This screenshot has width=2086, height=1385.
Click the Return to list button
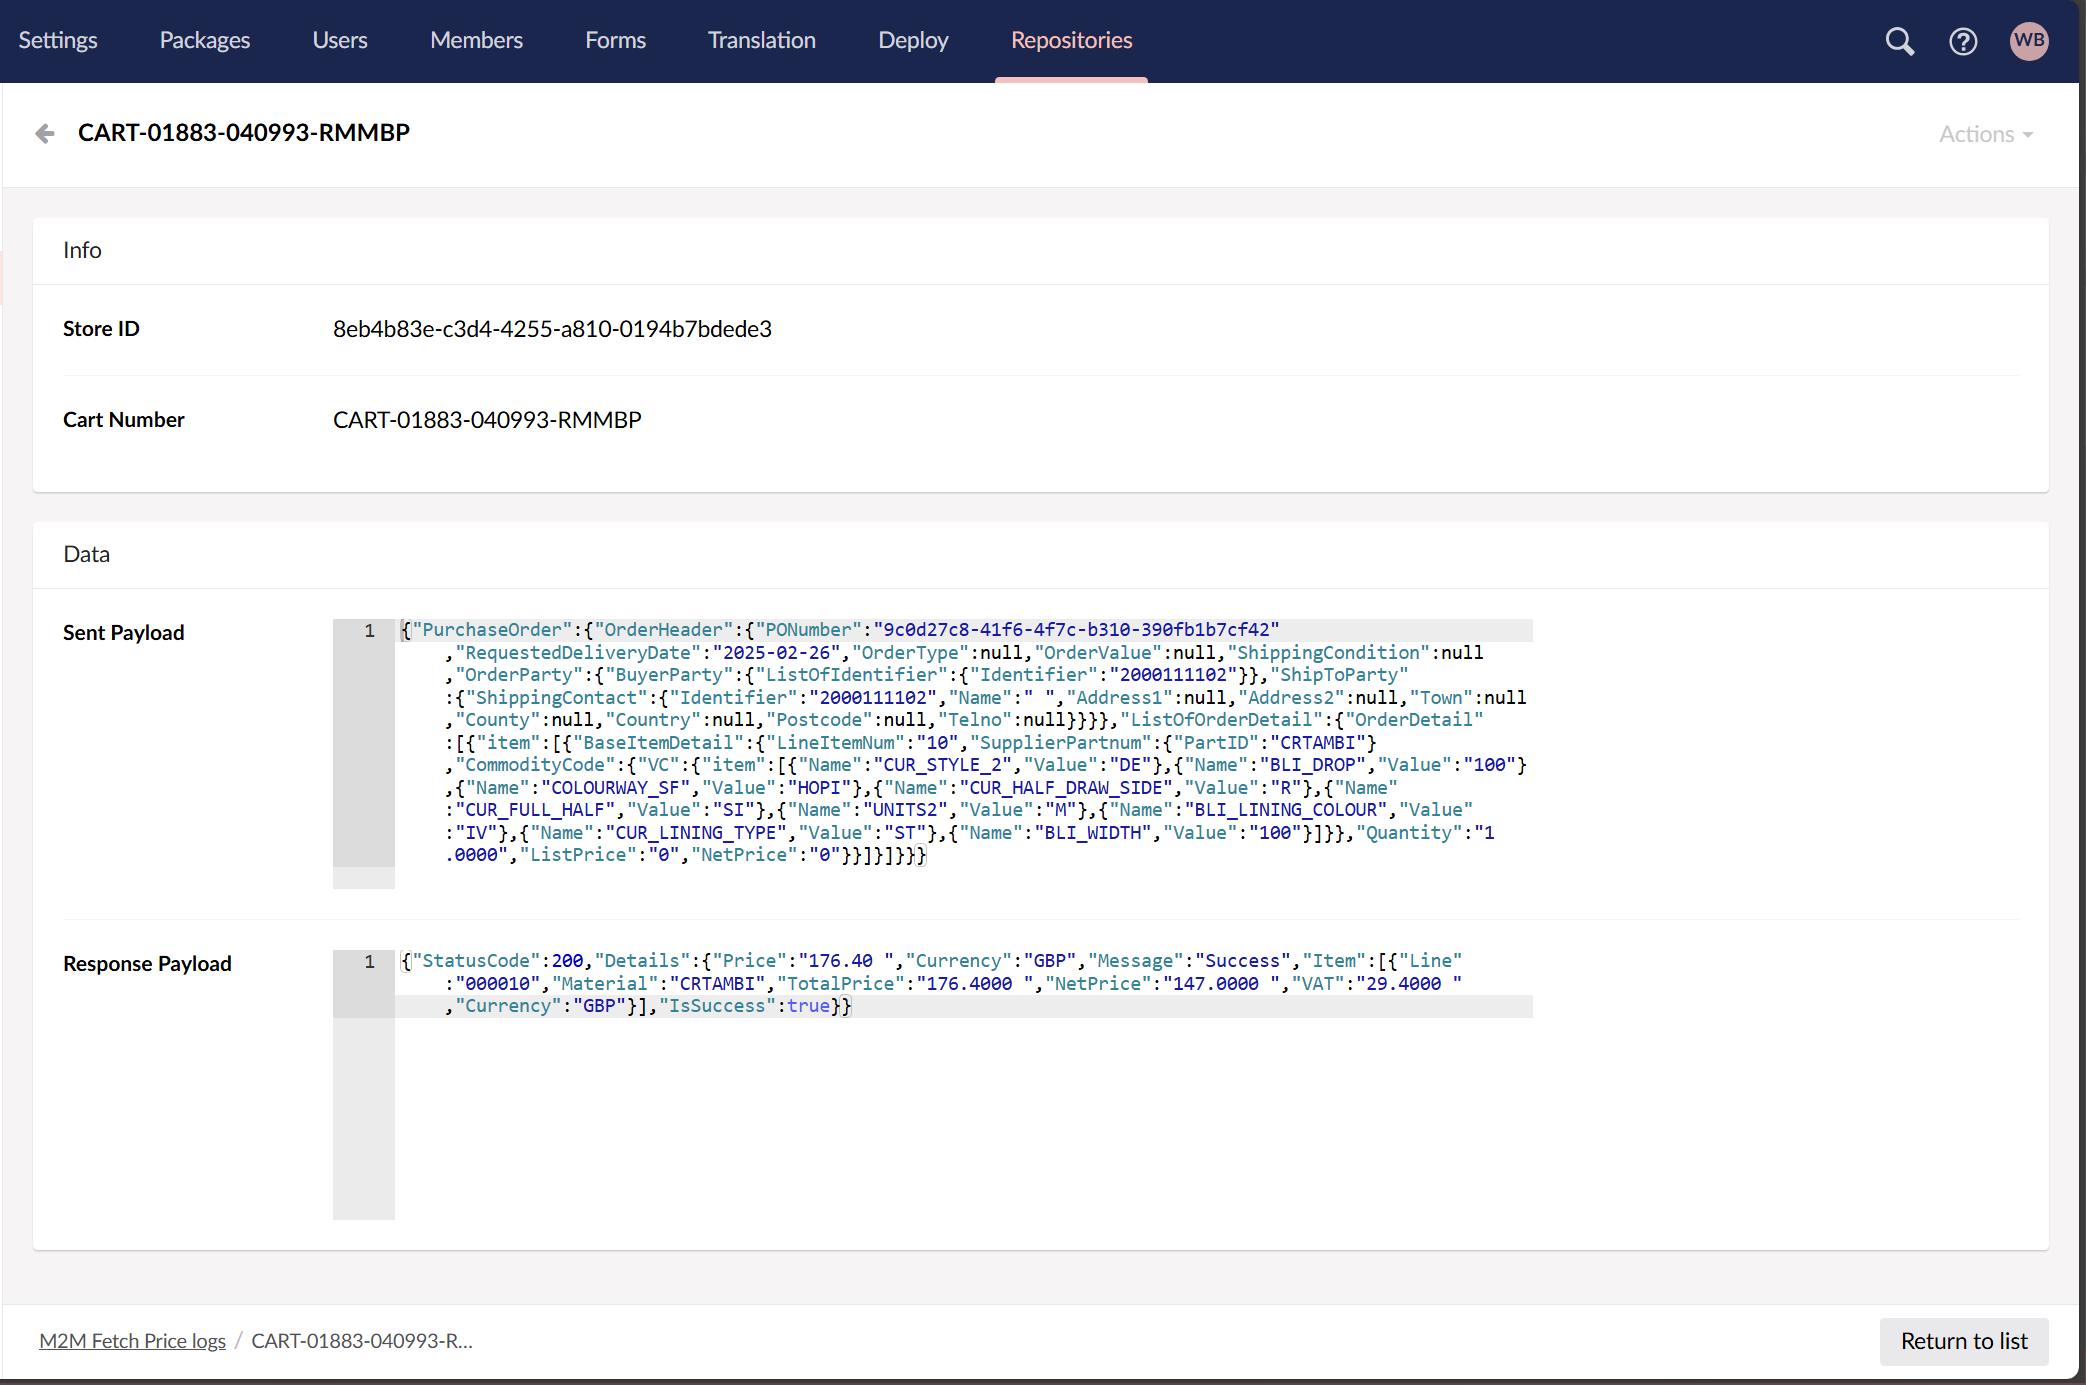click(1964, 1341)
